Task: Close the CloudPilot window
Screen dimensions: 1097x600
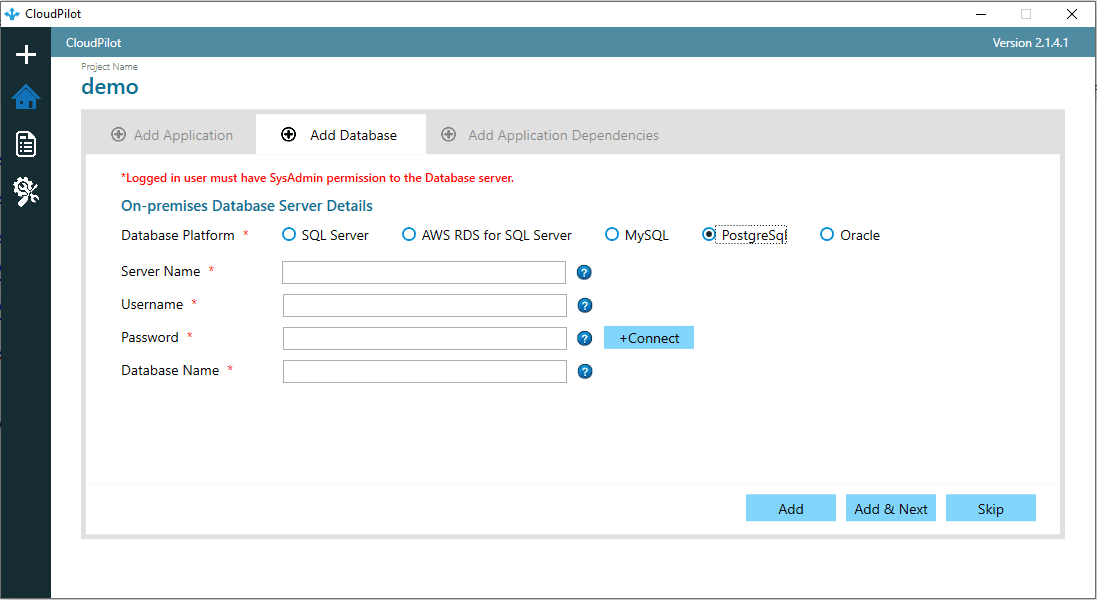Action: [x=1071, y=14]
